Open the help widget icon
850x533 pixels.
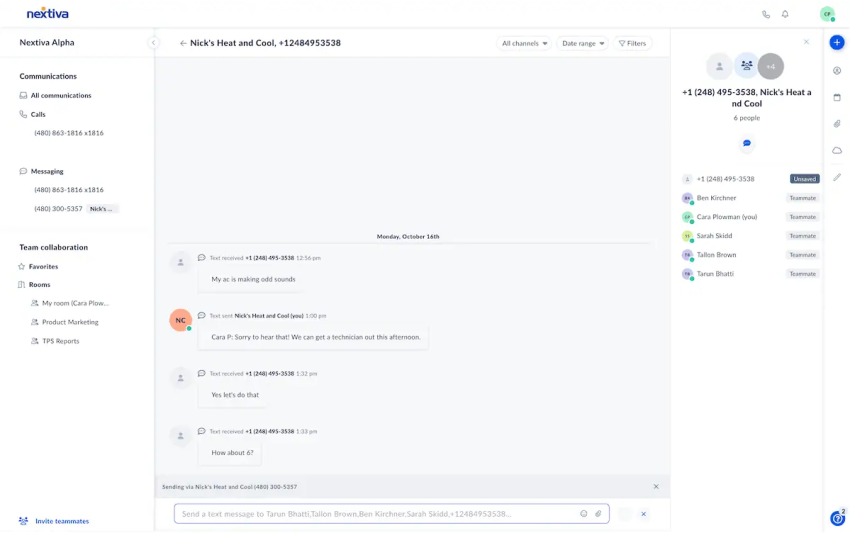[838, 519]
